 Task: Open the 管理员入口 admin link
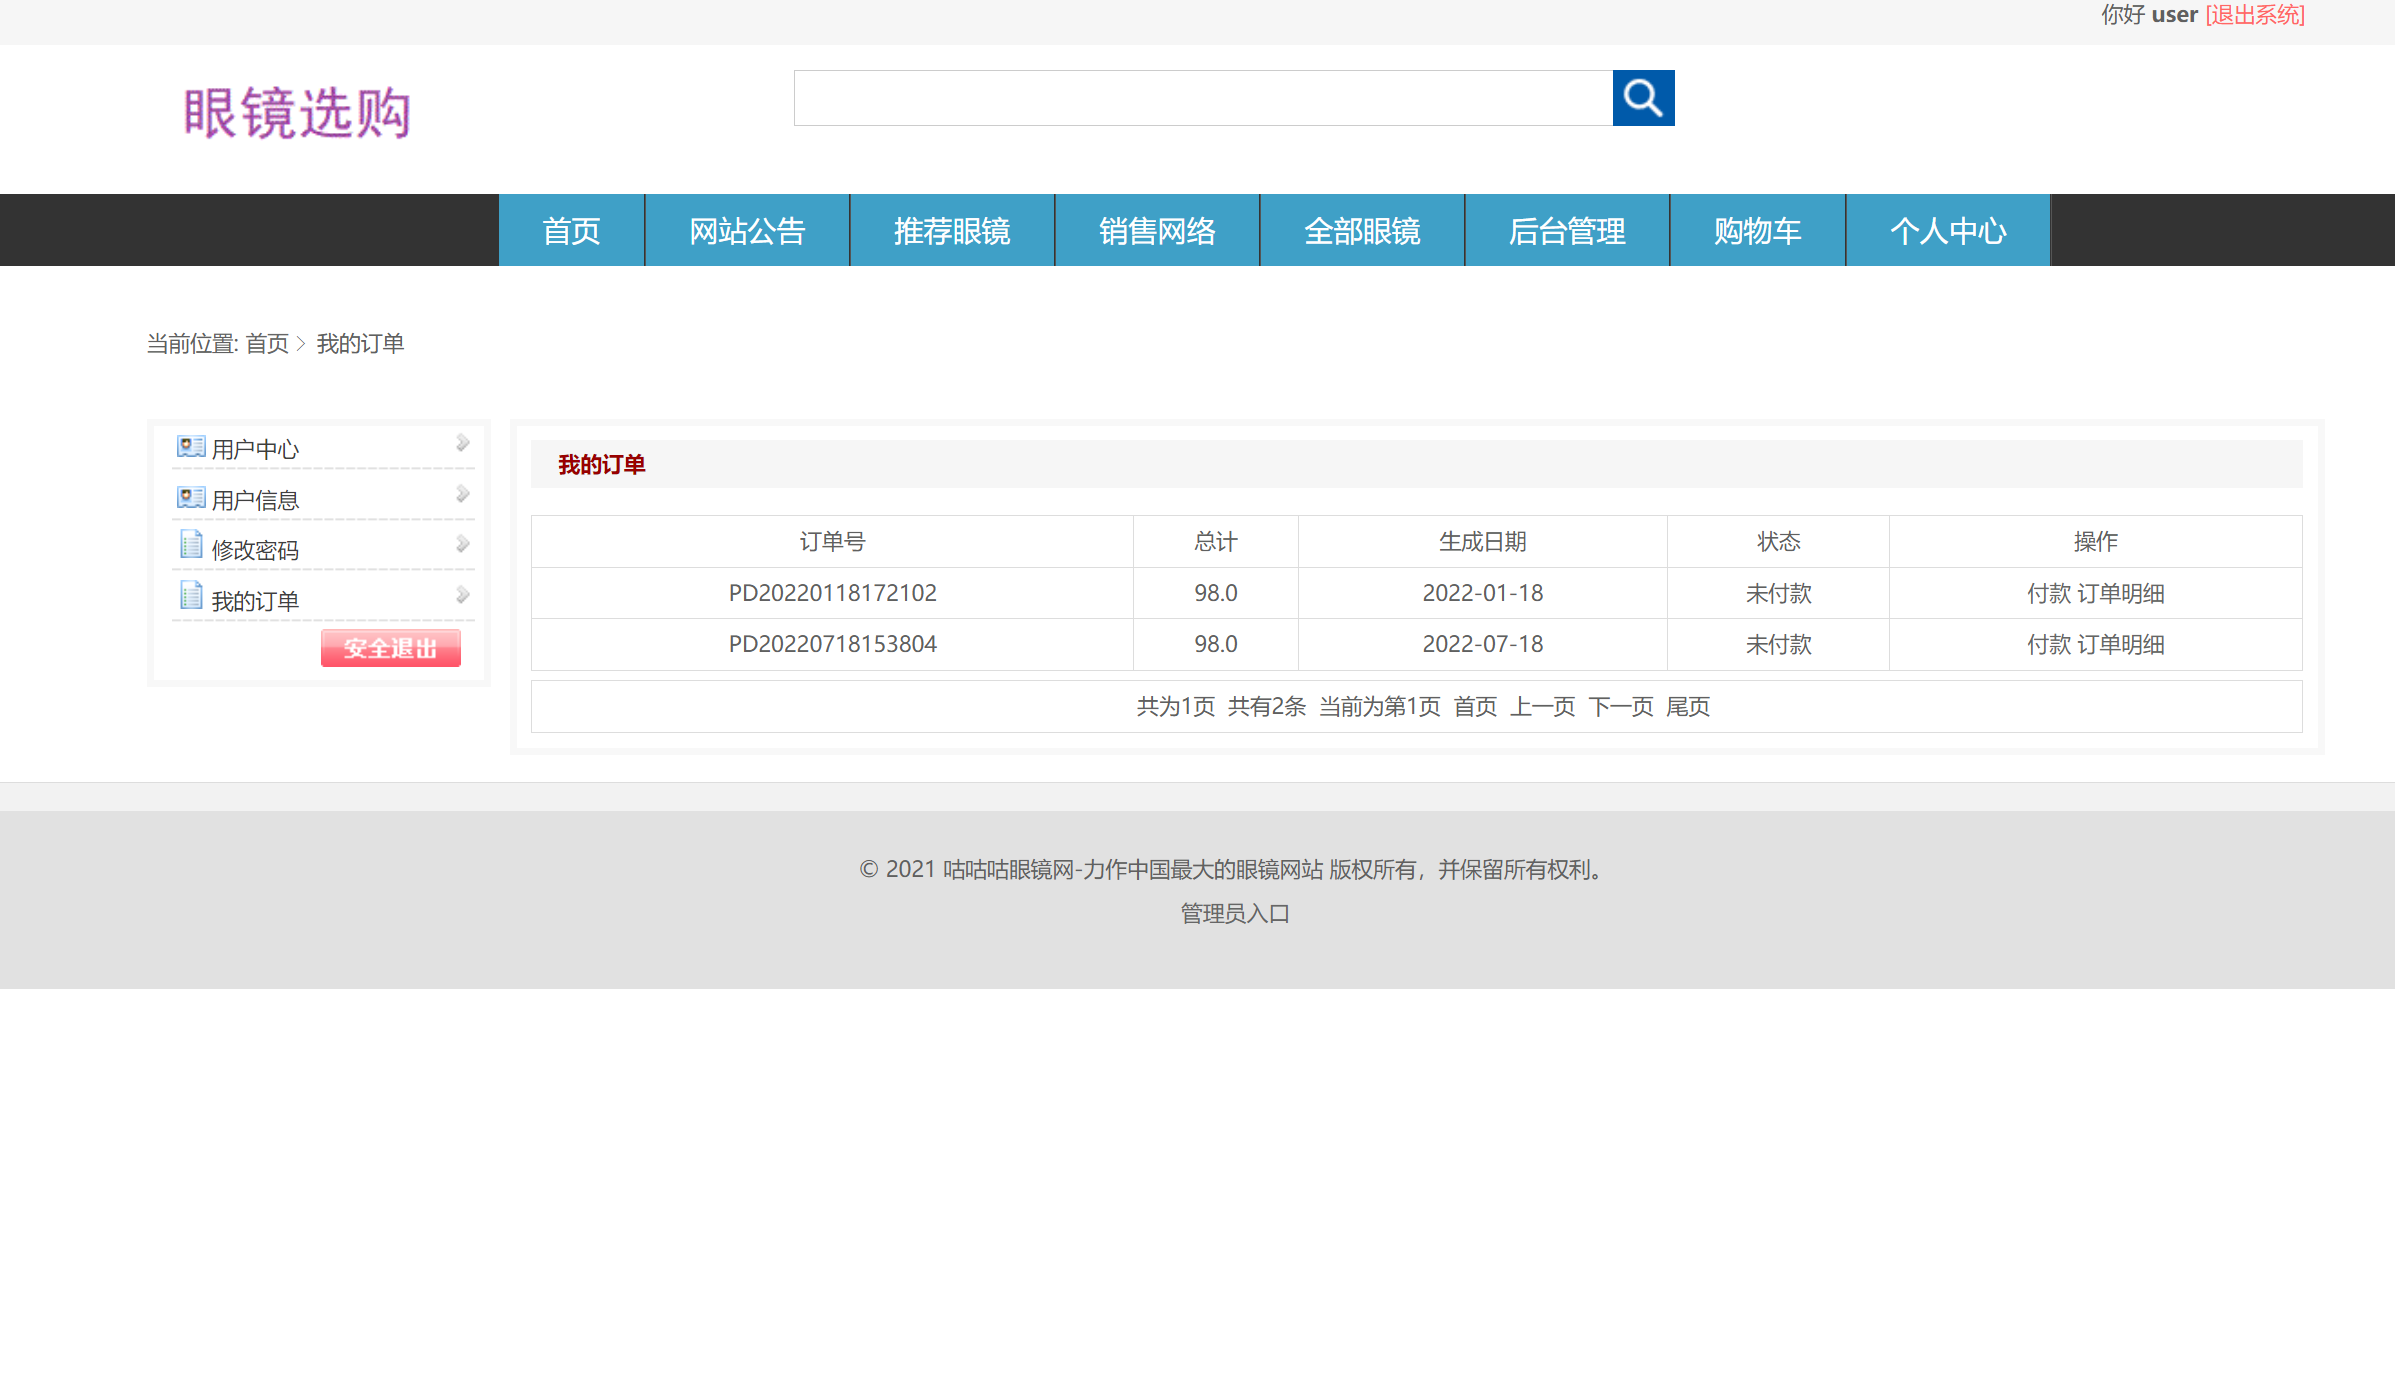pyautogui.click(x=1233, y=913)
